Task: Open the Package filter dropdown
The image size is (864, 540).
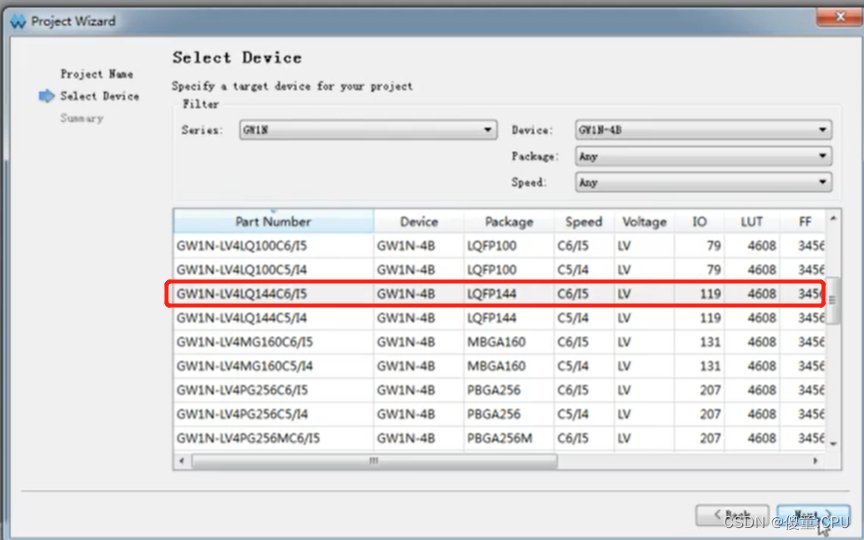Action: coord(703,156)
